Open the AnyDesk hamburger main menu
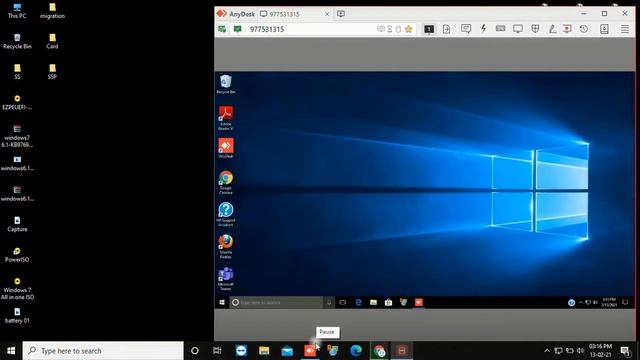This screenshot has width=640, height=360. click(625, 29)
